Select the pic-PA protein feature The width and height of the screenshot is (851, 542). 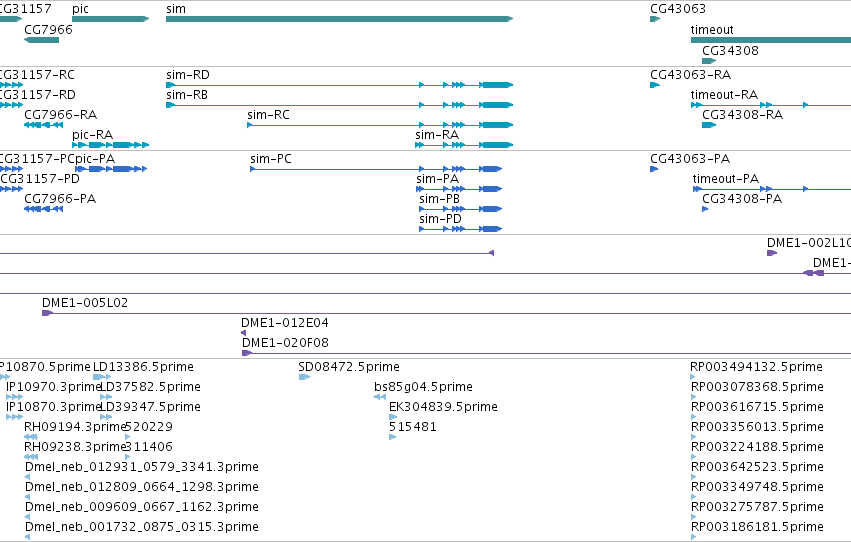pyautogui.click(x=111, y=169)
